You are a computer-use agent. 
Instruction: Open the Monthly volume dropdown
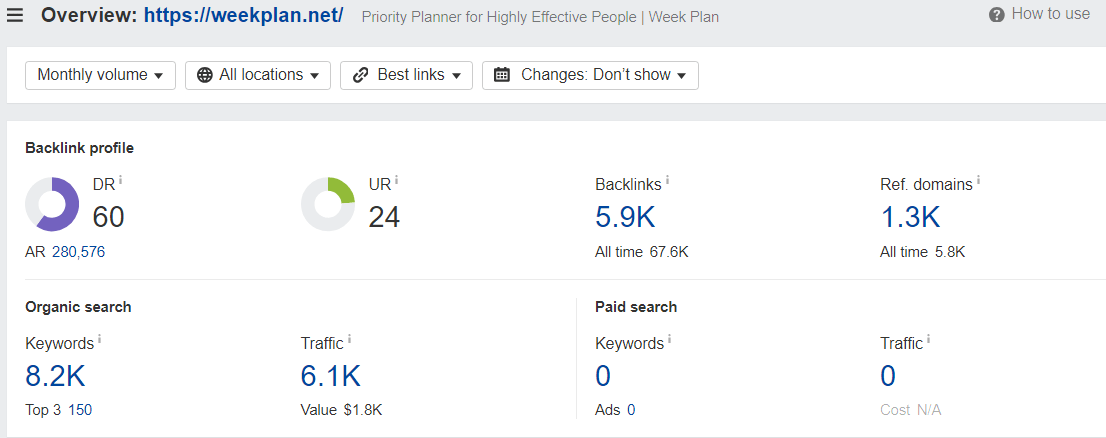point(100,75)
